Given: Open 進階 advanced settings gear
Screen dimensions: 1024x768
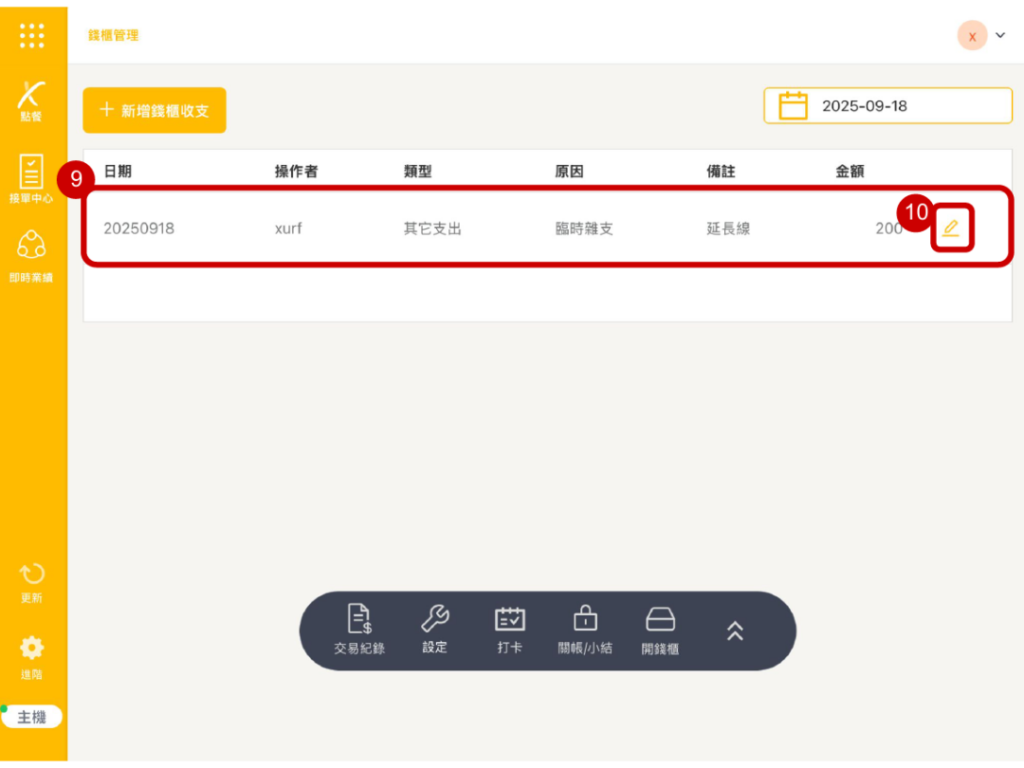Looking at the screenshot, I should 32,656.
